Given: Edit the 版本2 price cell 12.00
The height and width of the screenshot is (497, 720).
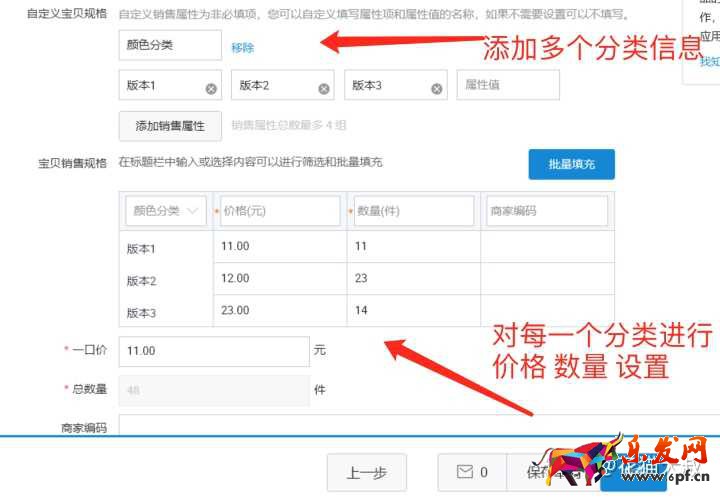Looking at the screenshot, I should pyautogui.click(x=280, y=278).
